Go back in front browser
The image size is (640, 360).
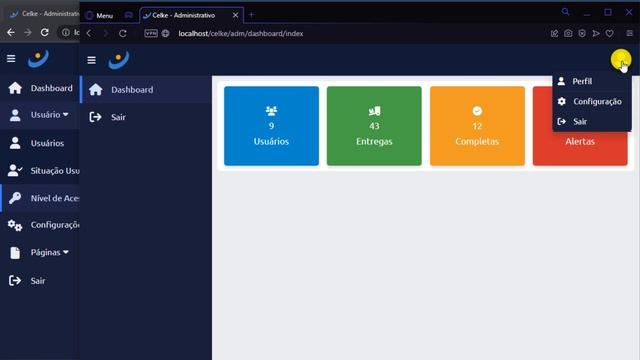pos(89,33)
